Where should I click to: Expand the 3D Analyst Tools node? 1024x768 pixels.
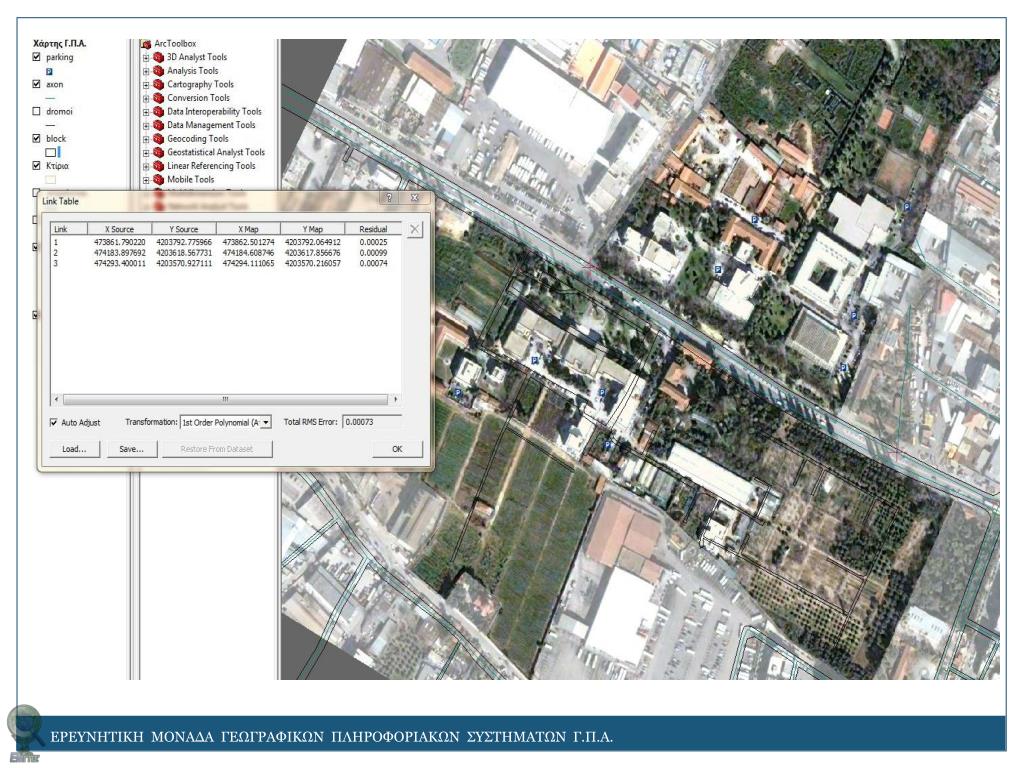[146, 57]
